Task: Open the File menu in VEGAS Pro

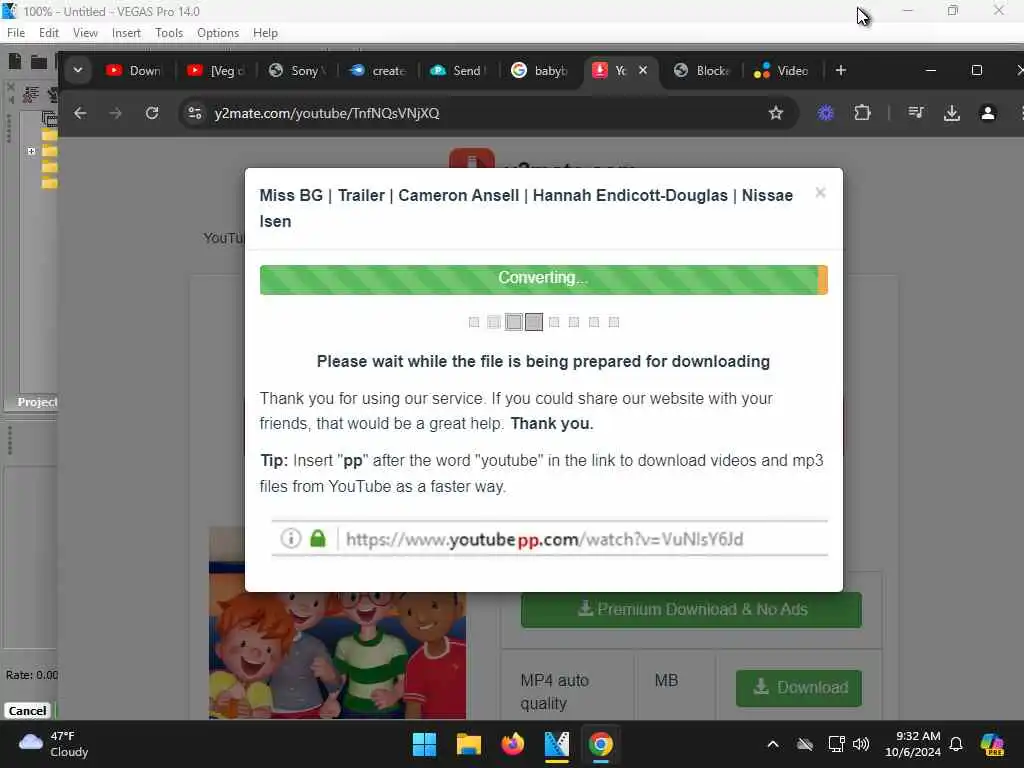Action: tap(16, 33)
